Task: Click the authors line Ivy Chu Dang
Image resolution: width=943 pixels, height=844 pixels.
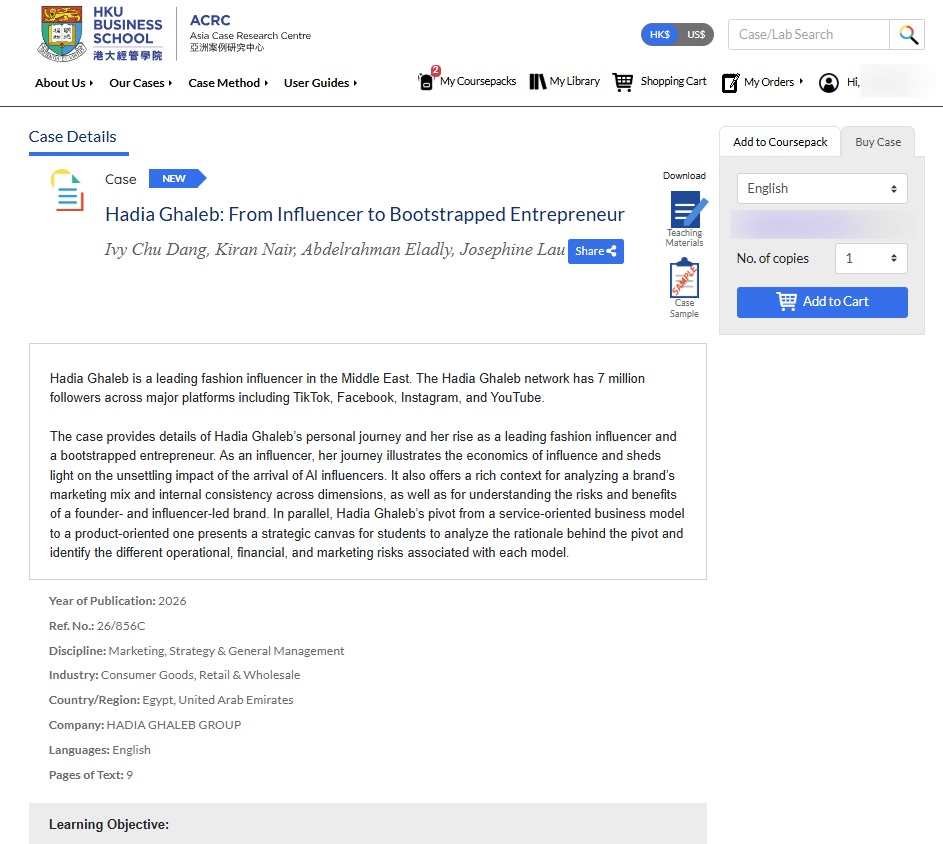Action: pyautogui.click(x=334, y=249)
